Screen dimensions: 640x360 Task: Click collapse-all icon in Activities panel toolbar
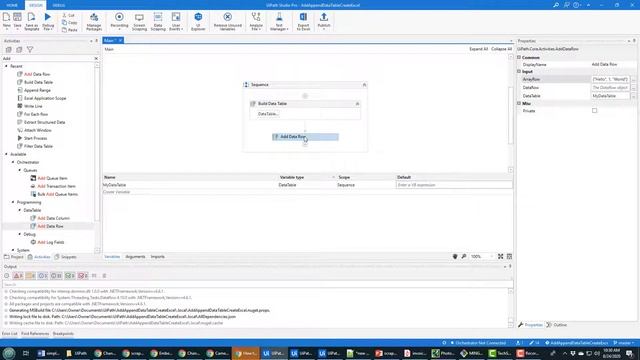[x=19, y=49]
